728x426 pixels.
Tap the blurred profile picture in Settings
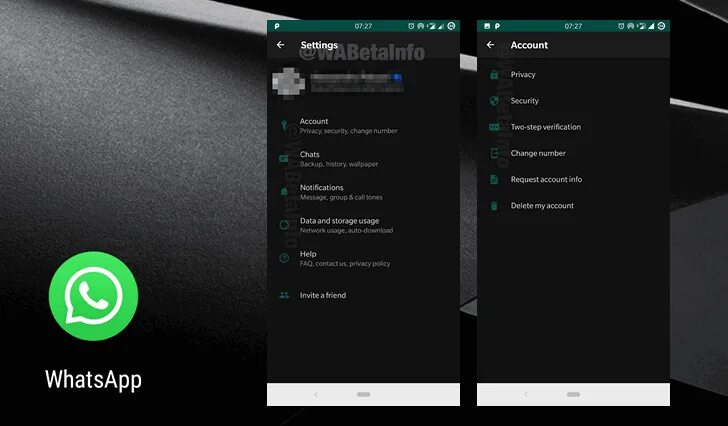click(x=288, y=83)
